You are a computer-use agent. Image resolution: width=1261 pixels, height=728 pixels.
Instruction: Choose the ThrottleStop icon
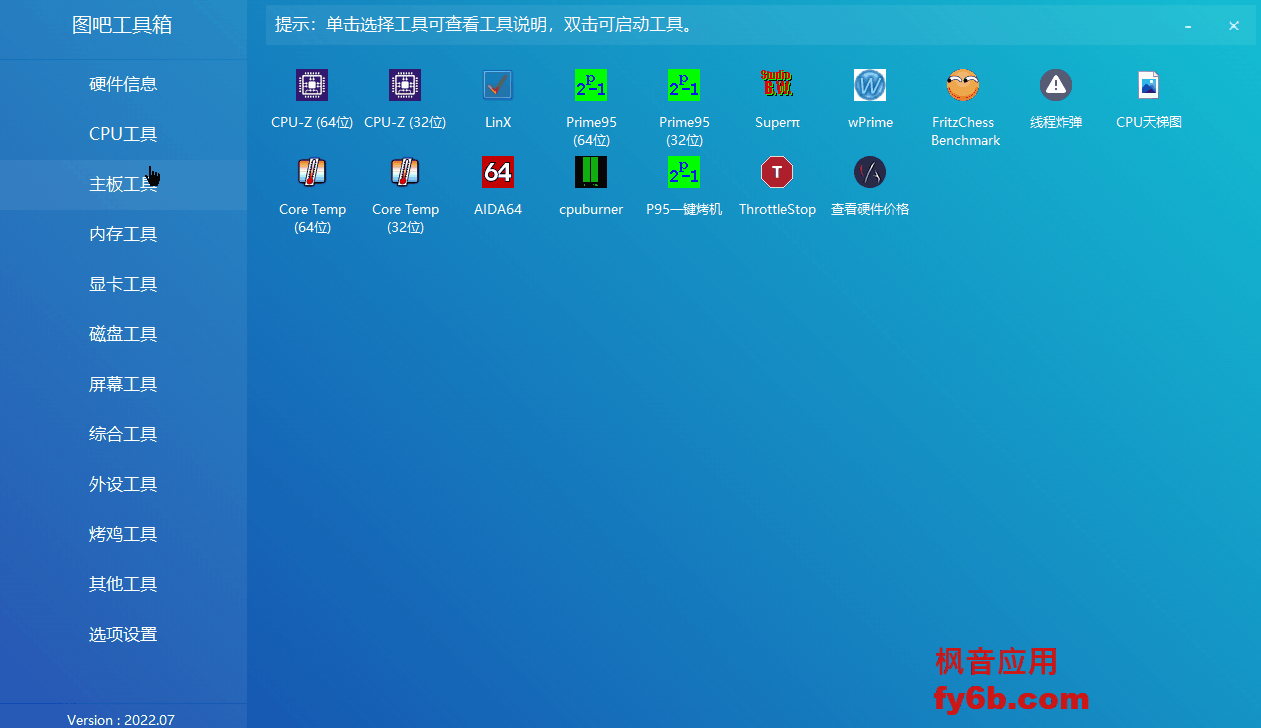777,172
